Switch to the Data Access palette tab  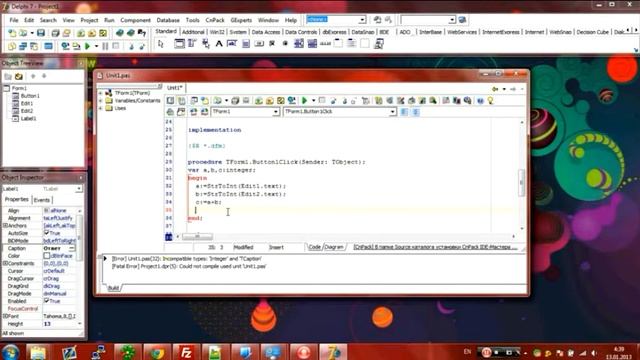[x=265, y=32]
